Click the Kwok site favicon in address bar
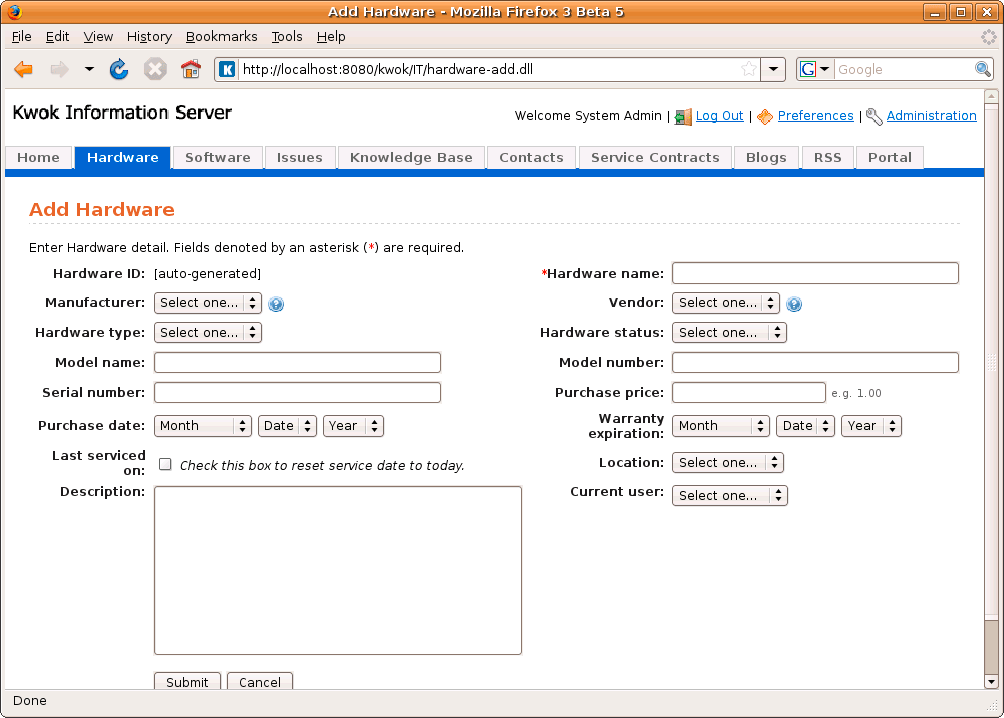Viewport: 1004px width, 718px height. tap(227, 69)
